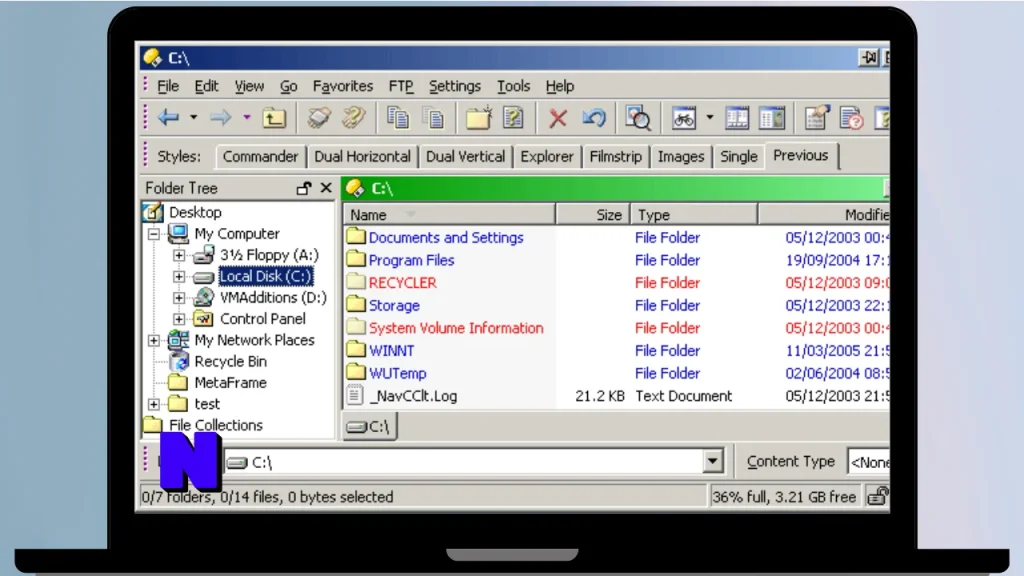
Task: Open the Help menu
Action: [560, 86]
